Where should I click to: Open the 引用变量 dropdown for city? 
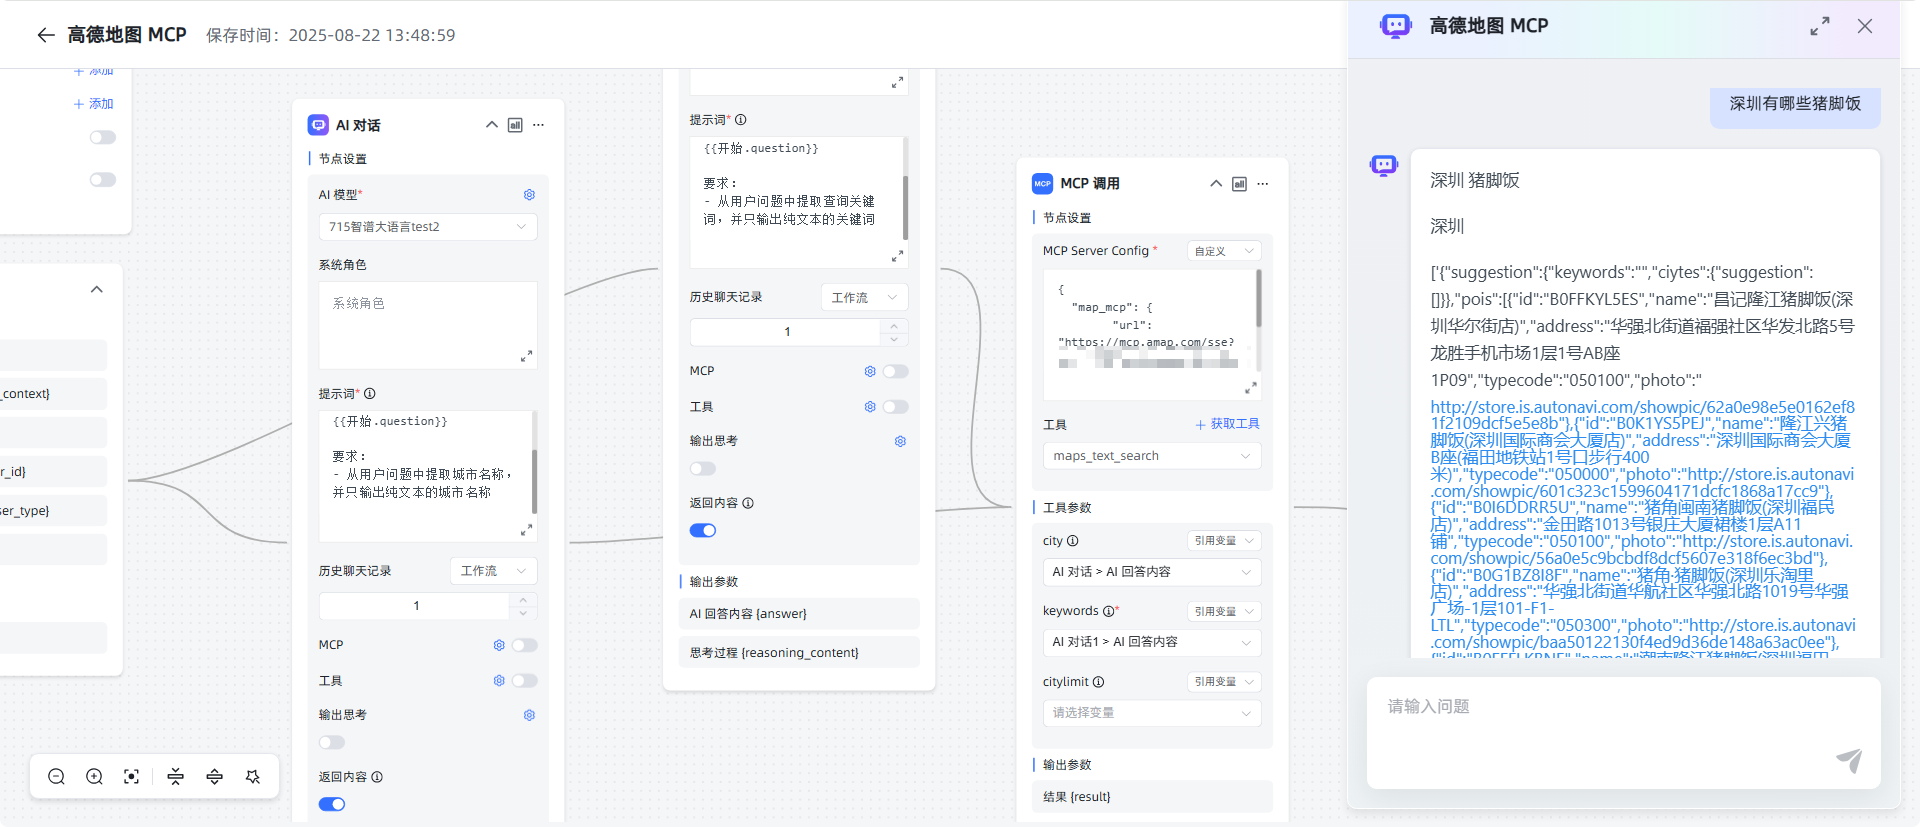click(1224, 541)
